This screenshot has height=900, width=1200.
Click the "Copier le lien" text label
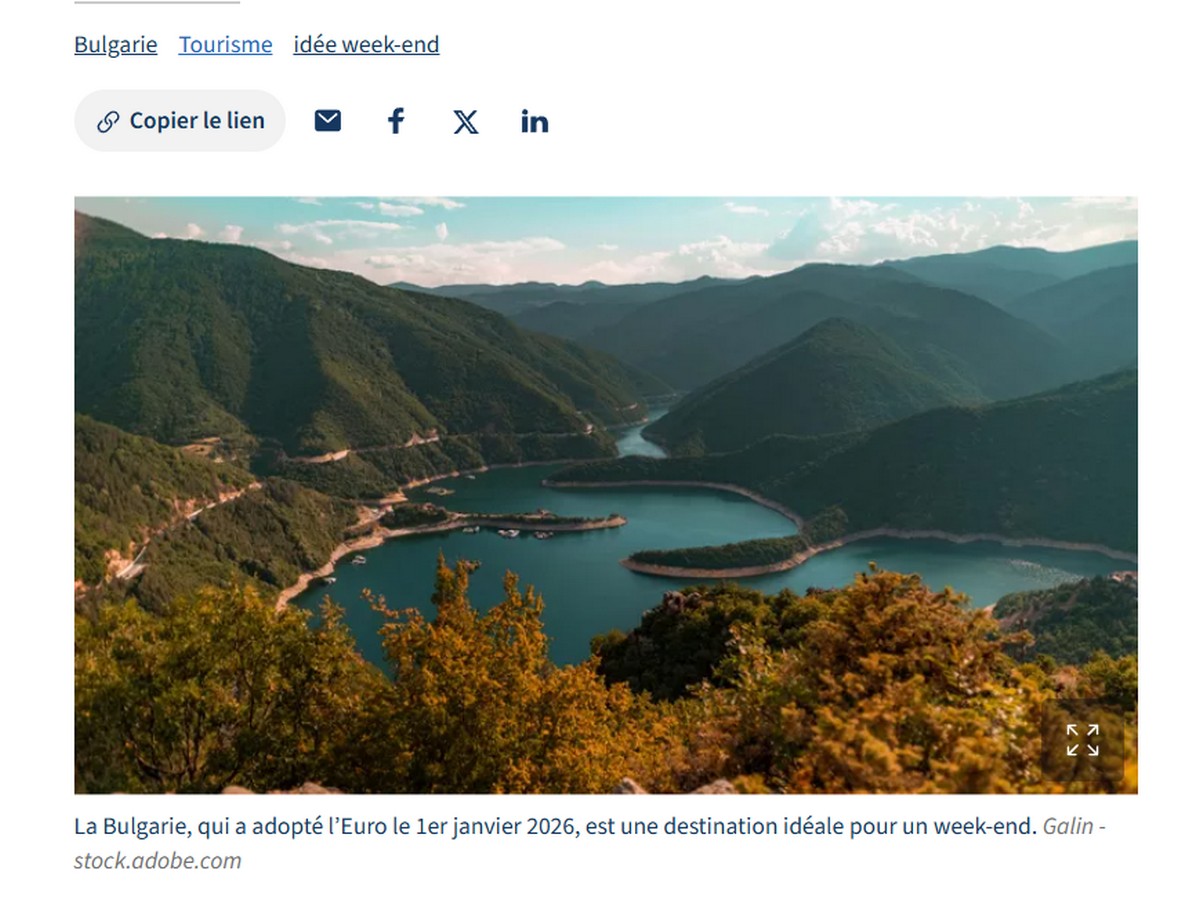(197, 121)
